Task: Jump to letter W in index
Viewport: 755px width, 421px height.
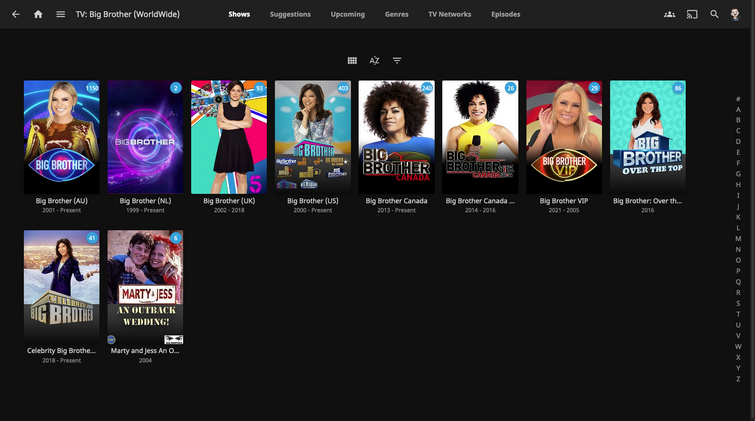Action: tap(738, 346)
